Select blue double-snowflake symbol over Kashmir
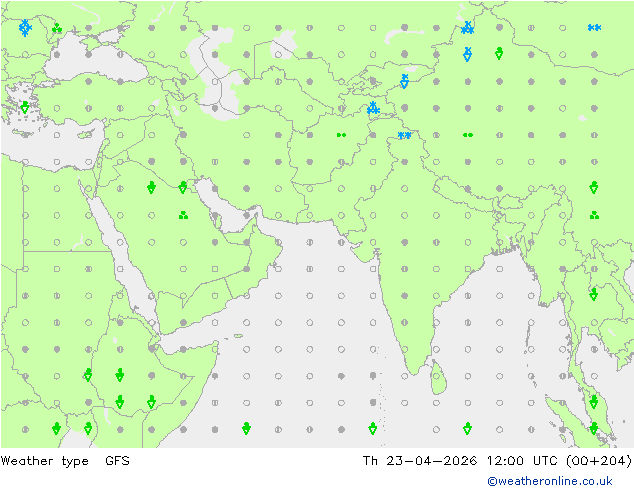Screen dimensions: 634x490 [x=404, y=135]
